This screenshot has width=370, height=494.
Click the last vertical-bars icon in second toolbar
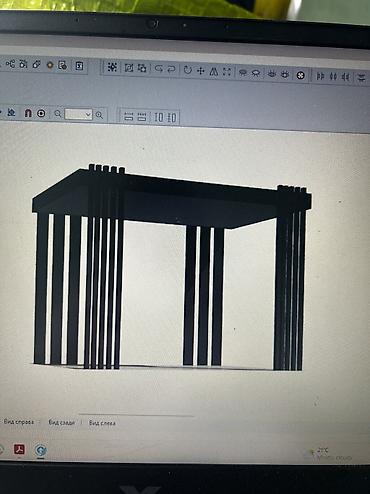pyautogui.click(x=172, y=117)
